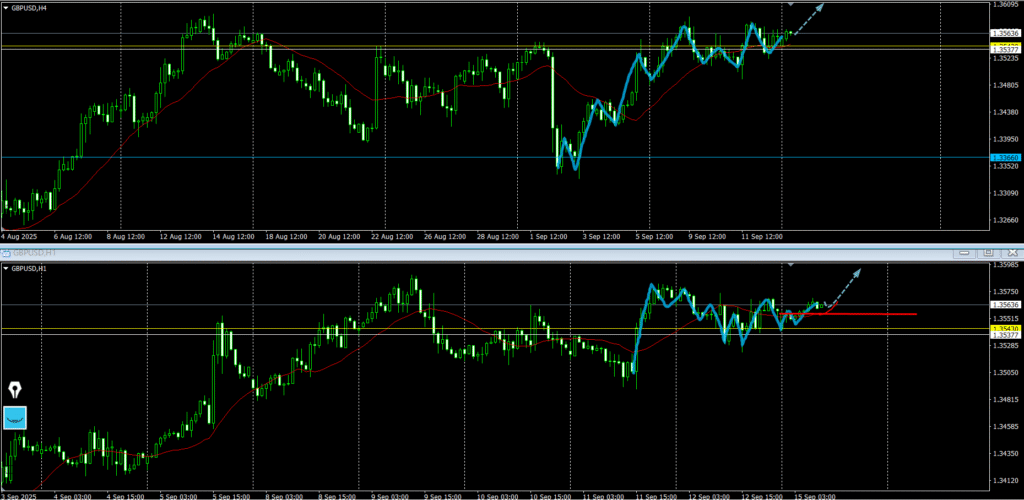
Task: Restore the GBPUSD,H1 chart window
Action: click(988, 253)
